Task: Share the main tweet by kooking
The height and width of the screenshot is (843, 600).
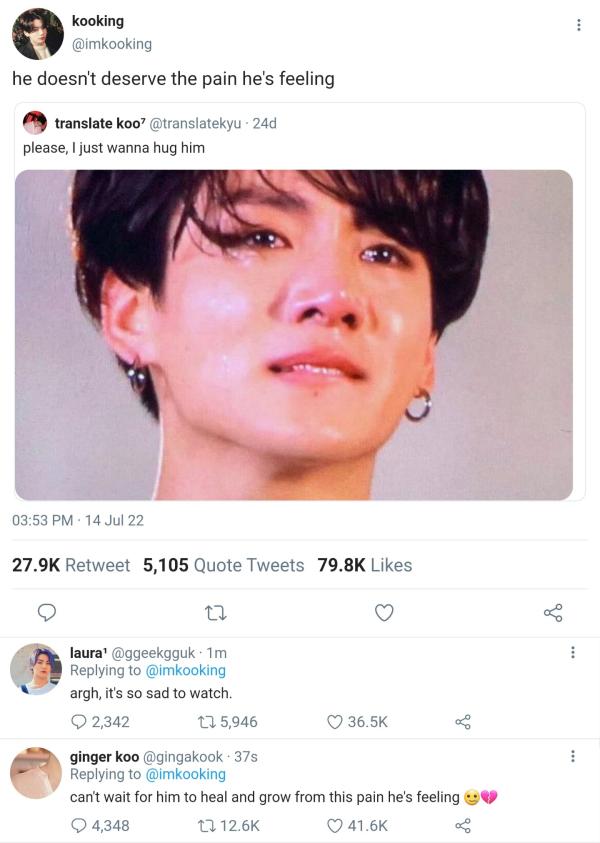Action: [553, 612]
